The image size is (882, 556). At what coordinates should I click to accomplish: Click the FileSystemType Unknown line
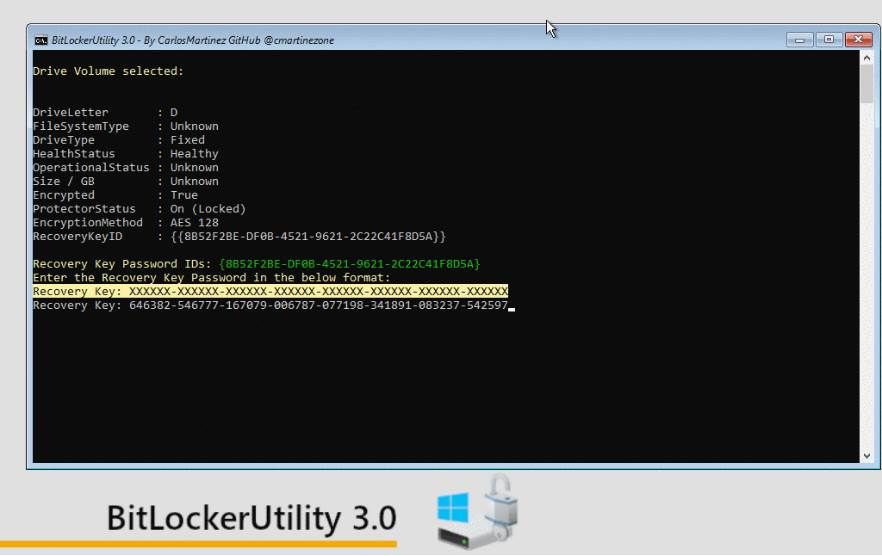pos(125,126)
